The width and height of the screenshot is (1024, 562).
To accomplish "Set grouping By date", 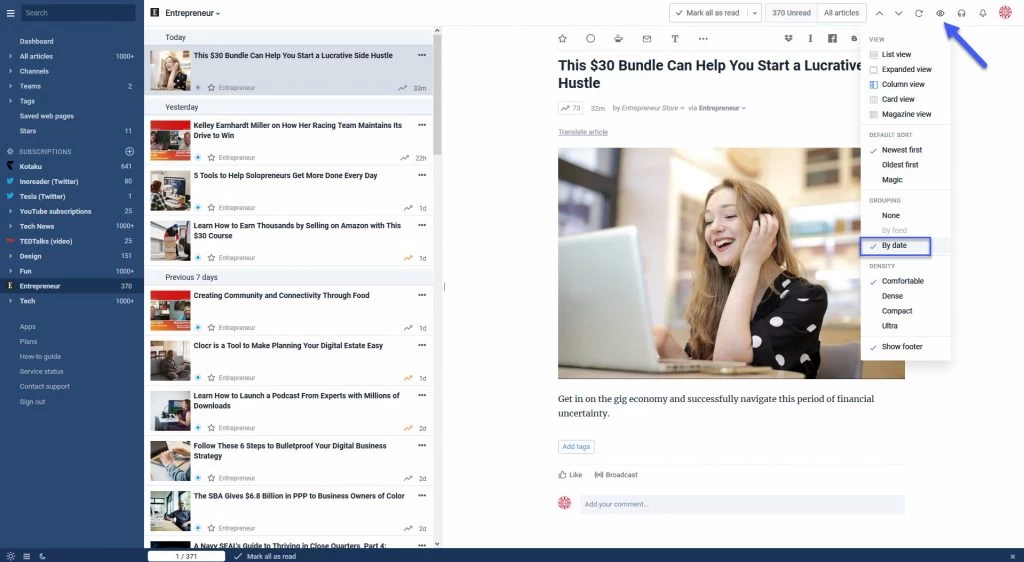I will [896, 246].
